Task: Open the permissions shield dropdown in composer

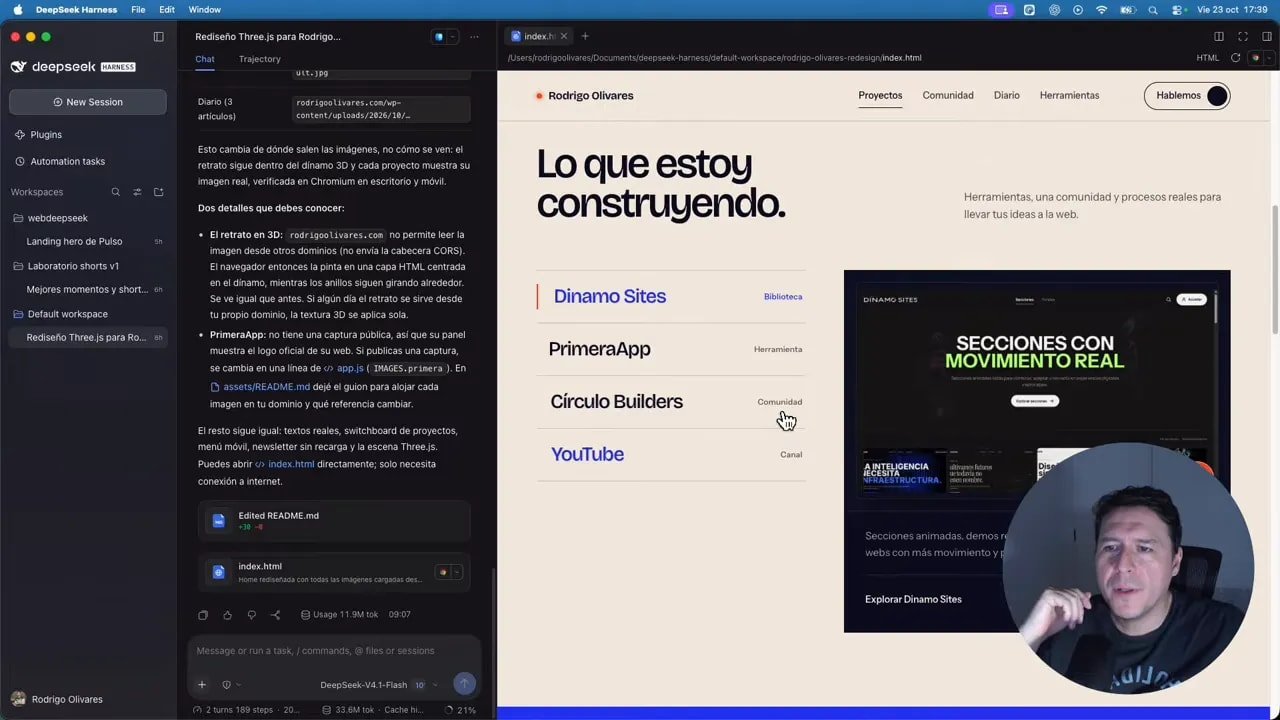Action: pos(231,685)
